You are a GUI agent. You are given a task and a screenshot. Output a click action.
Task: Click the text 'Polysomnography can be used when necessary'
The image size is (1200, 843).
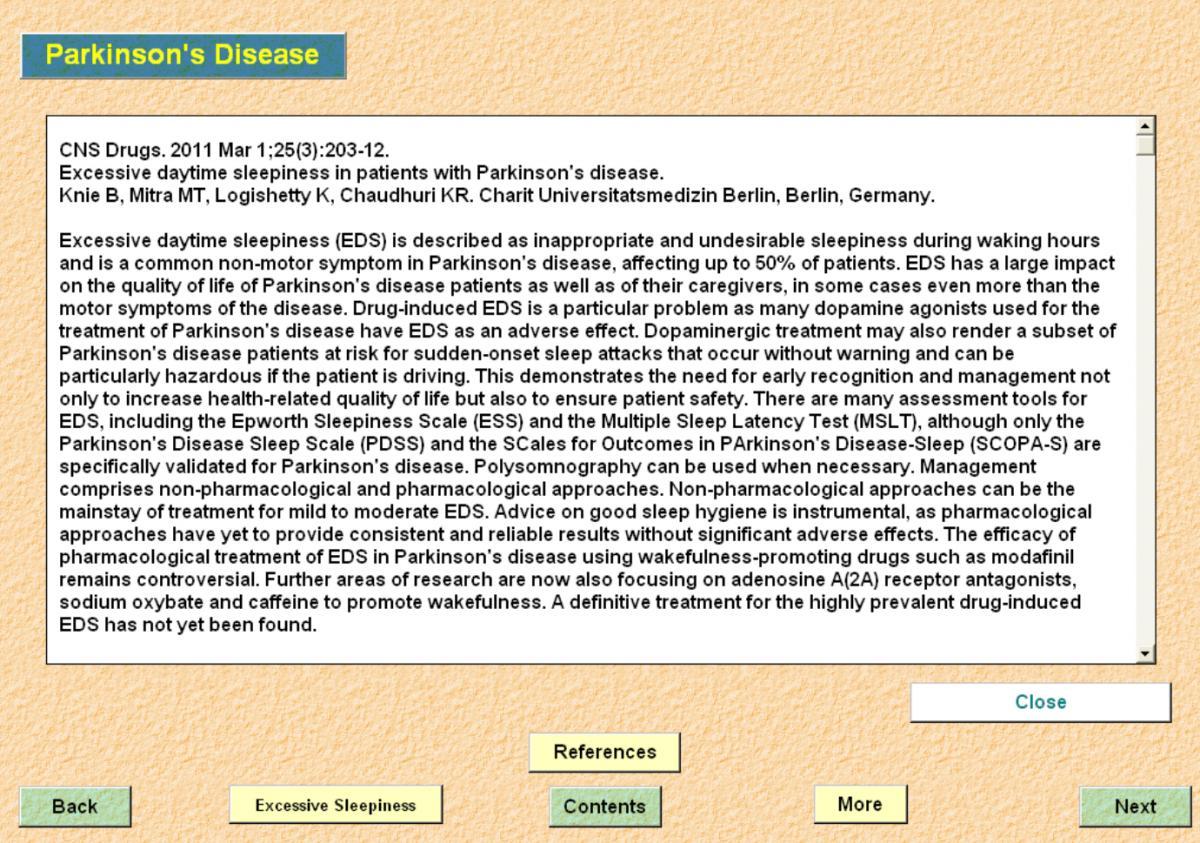[x=694, y=466]
